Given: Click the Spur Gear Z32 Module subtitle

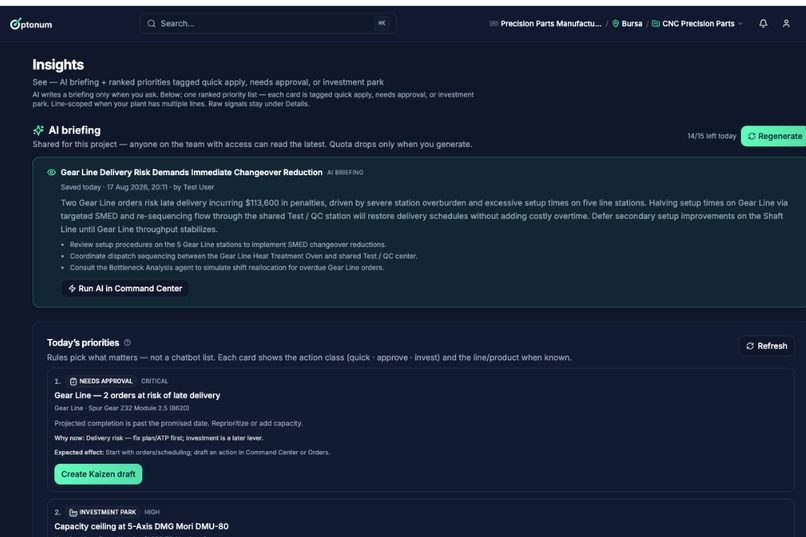Looking at the screenshot, I should (x=122, y=408).
